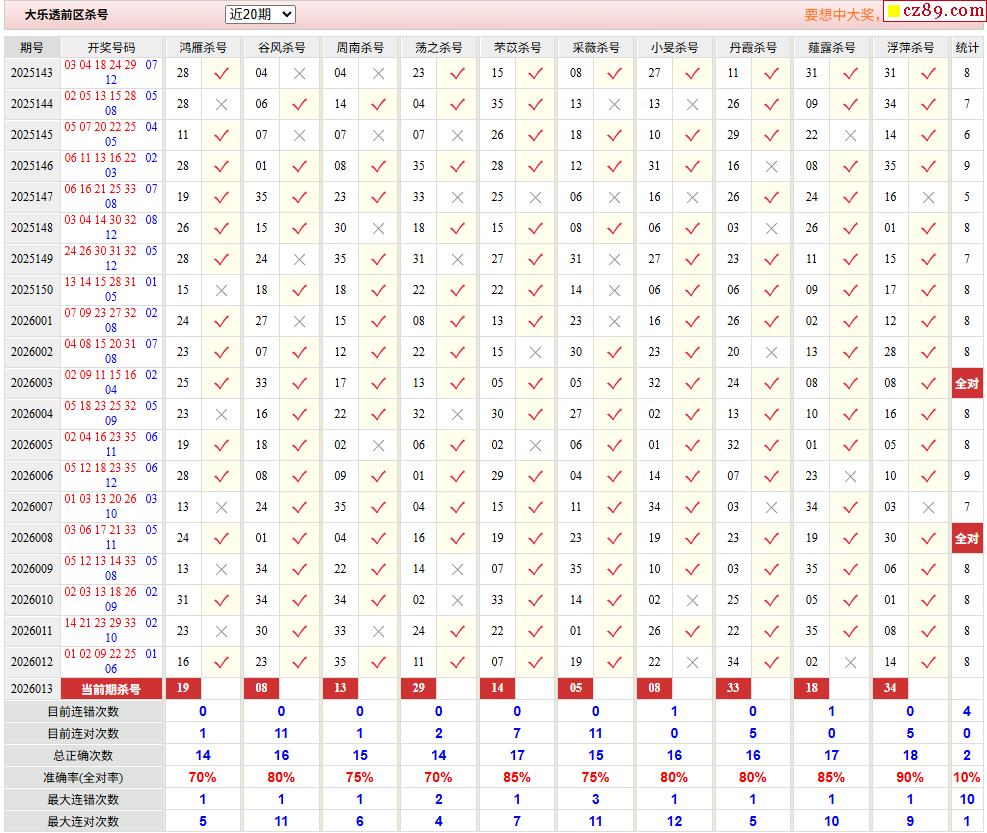This screenshot has width=987, height=833.
Task: Click the yellow square icon beside cz89.com
Action: [893, 12]
